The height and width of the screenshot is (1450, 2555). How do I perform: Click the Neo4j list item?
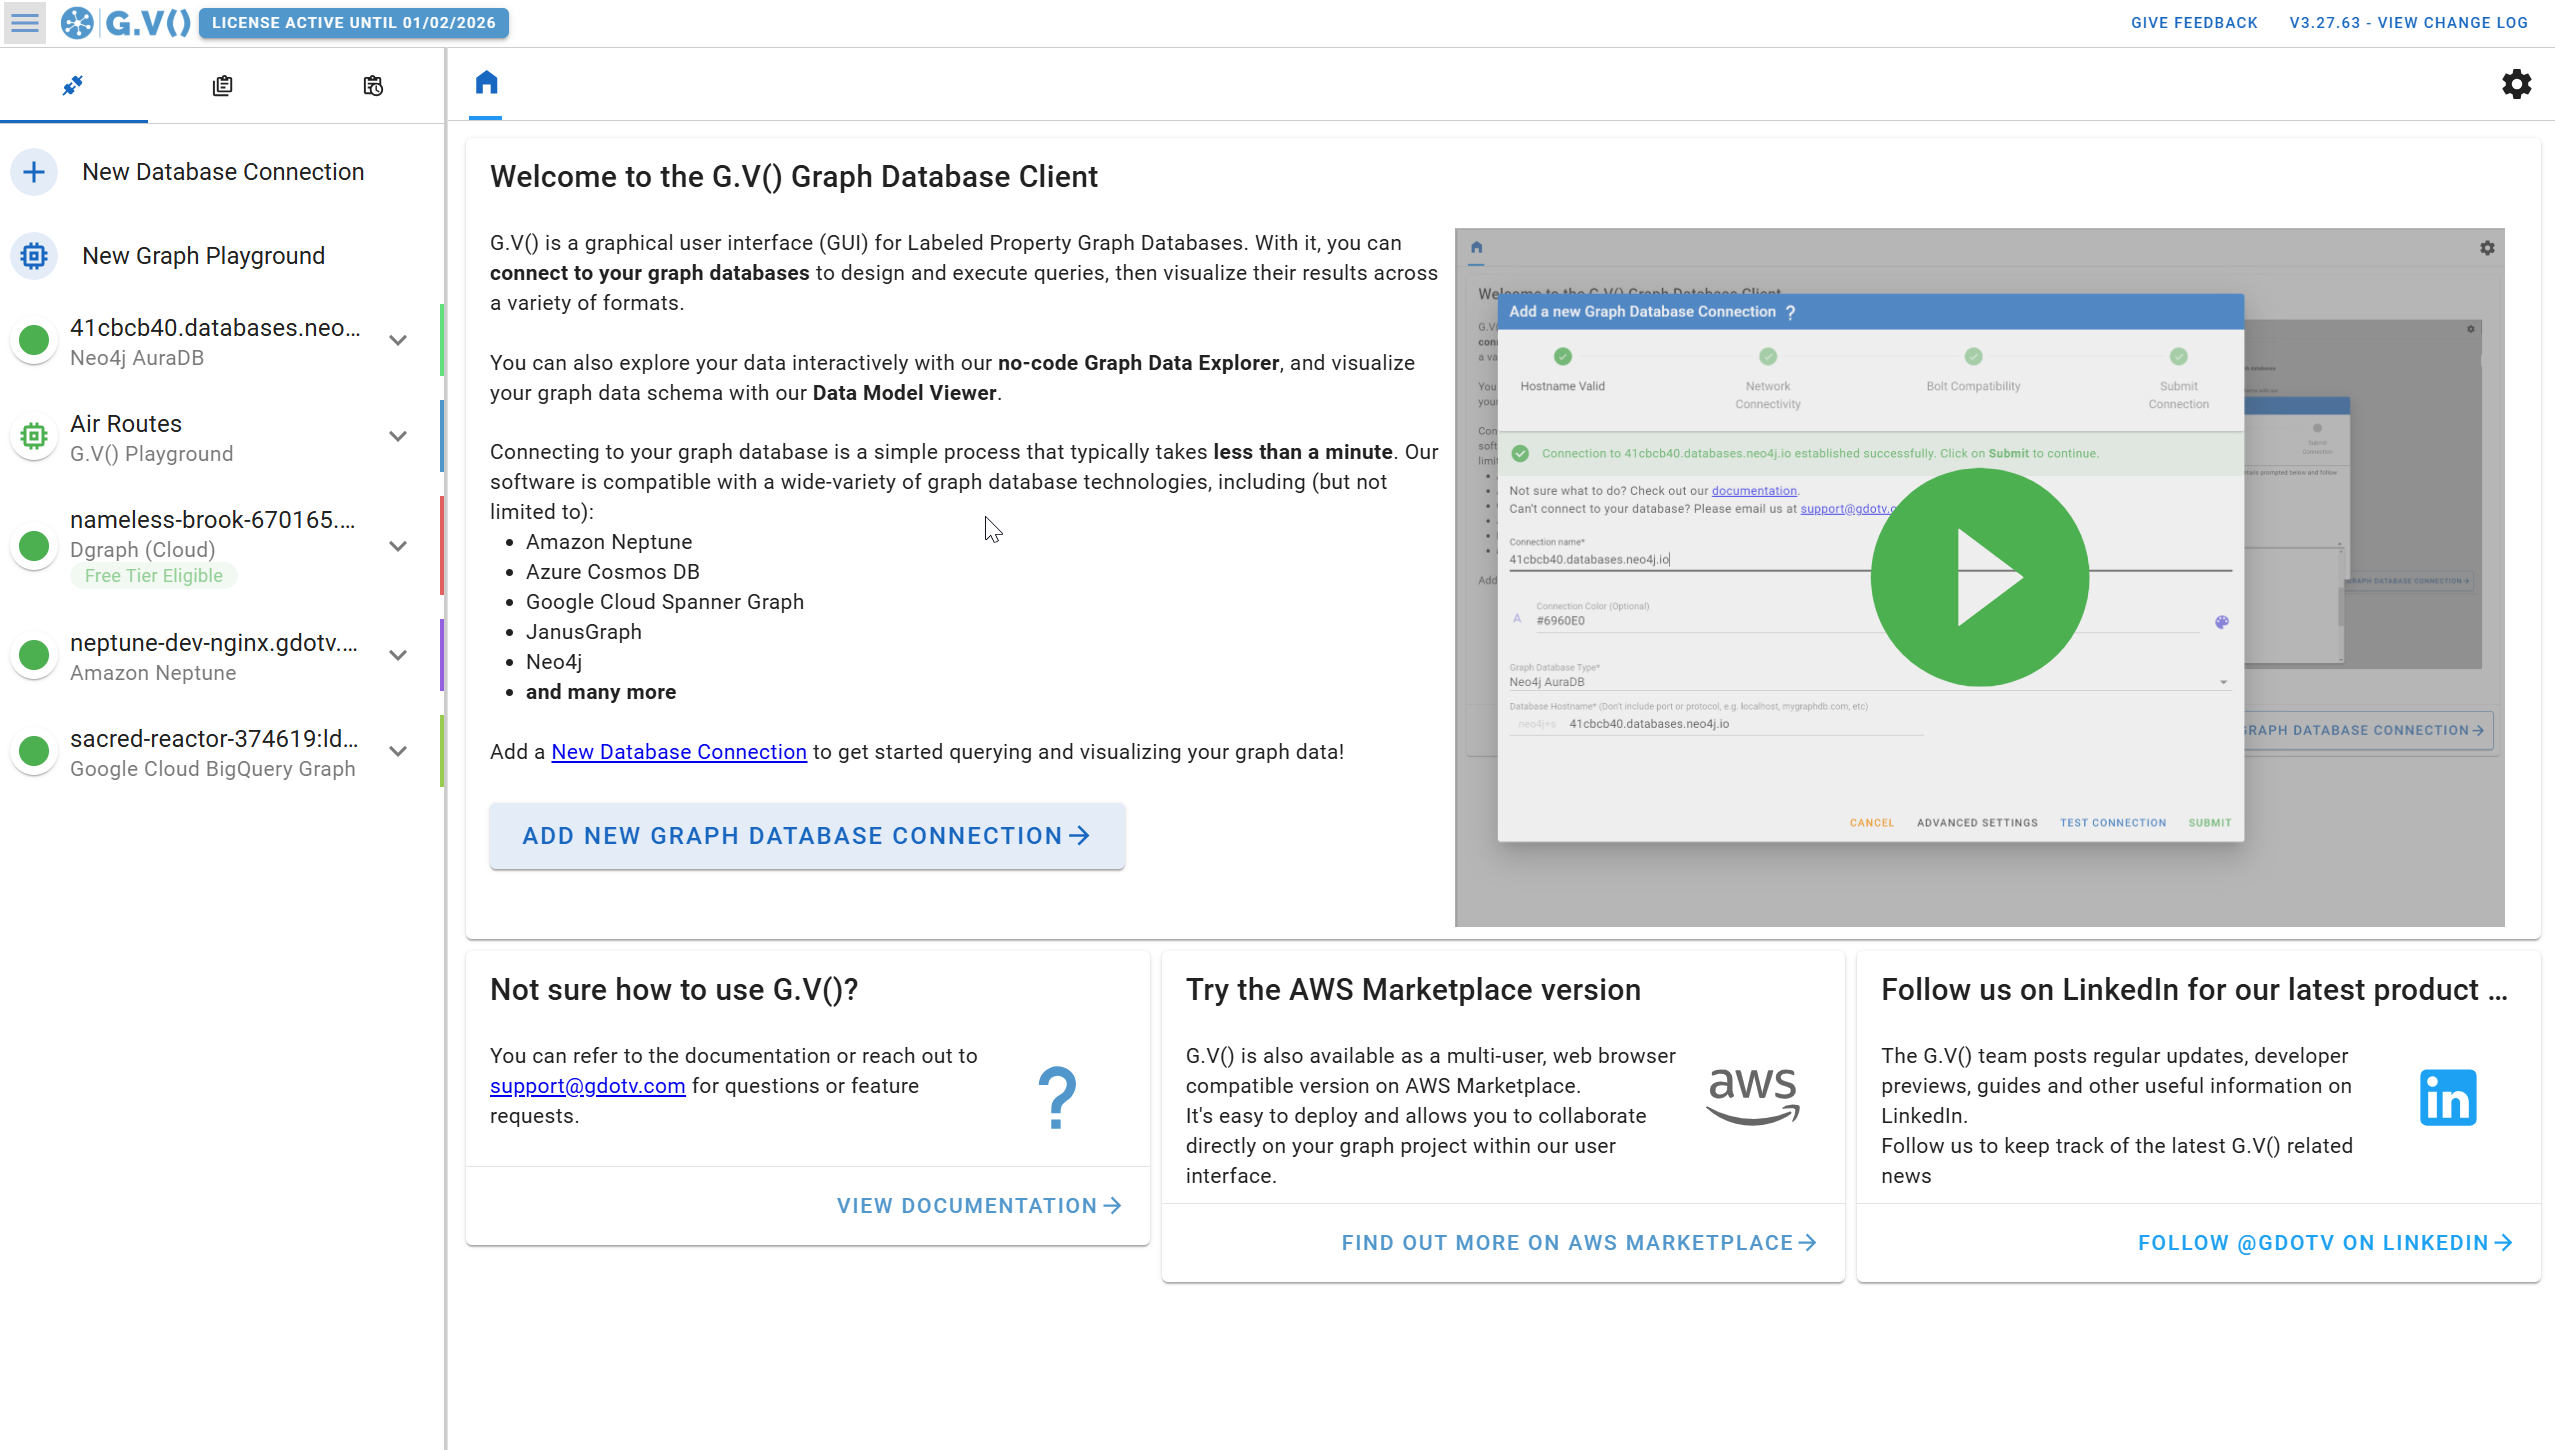click(x=554, y=662)
